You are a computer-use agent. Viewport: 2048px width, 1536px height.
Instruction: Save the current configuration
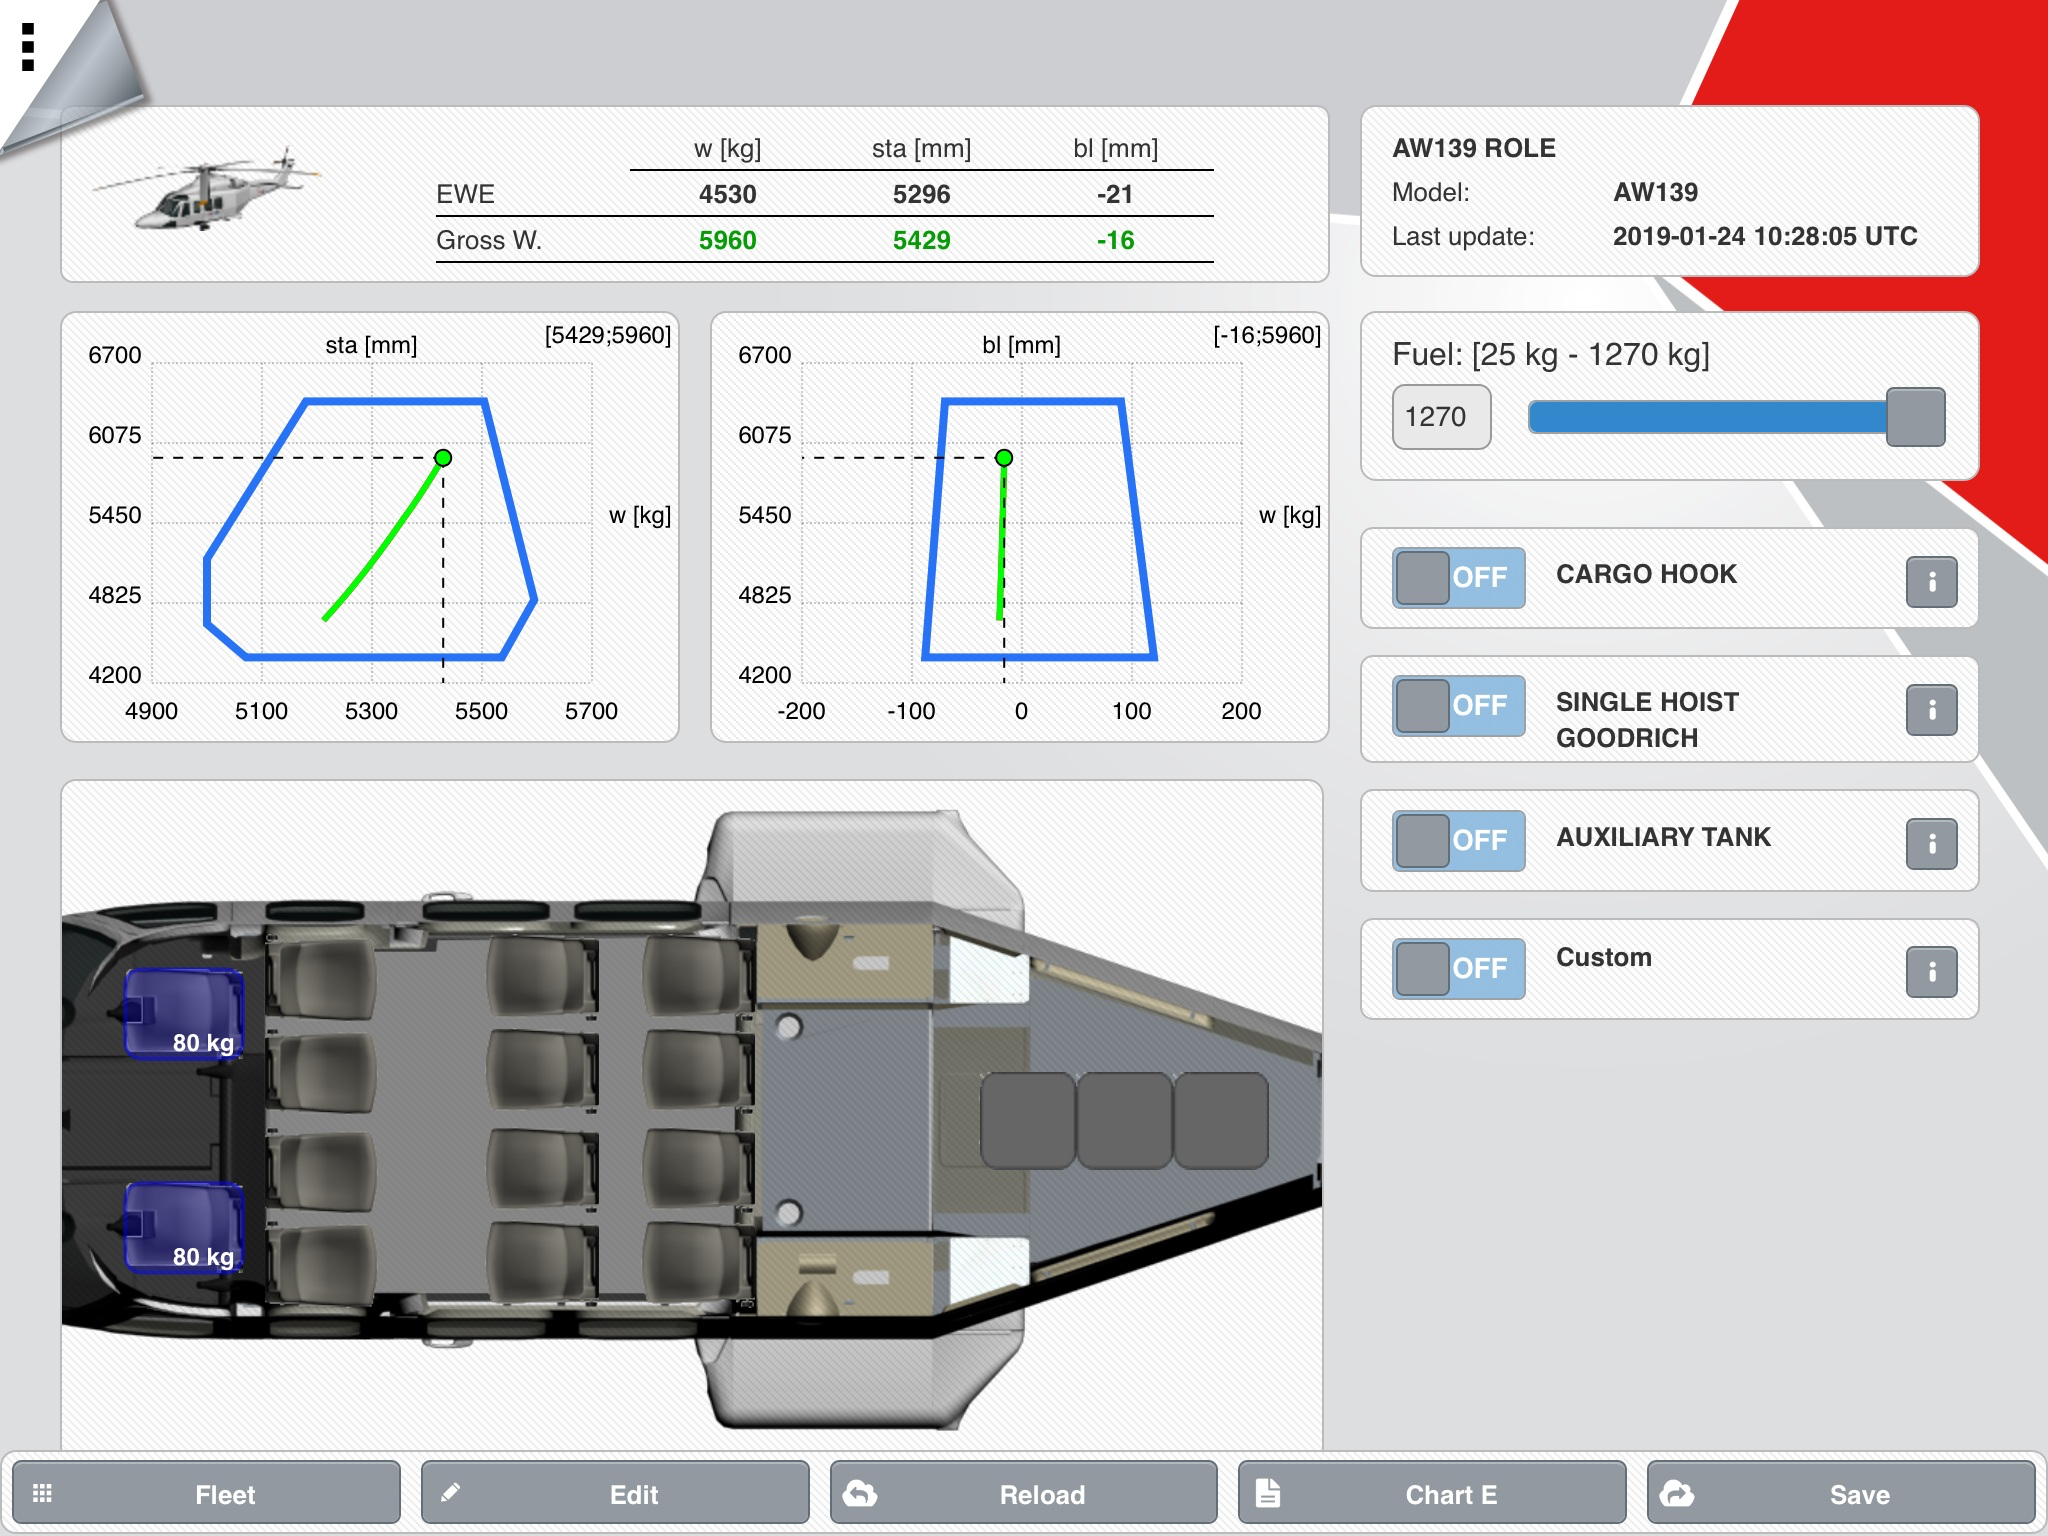pos(1841,1494)
